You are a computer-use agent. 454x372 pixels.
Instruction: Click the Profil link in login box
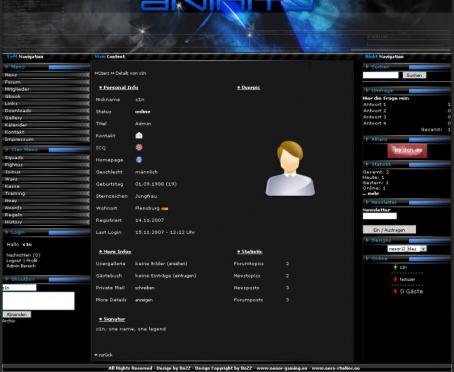coord(32,260)
